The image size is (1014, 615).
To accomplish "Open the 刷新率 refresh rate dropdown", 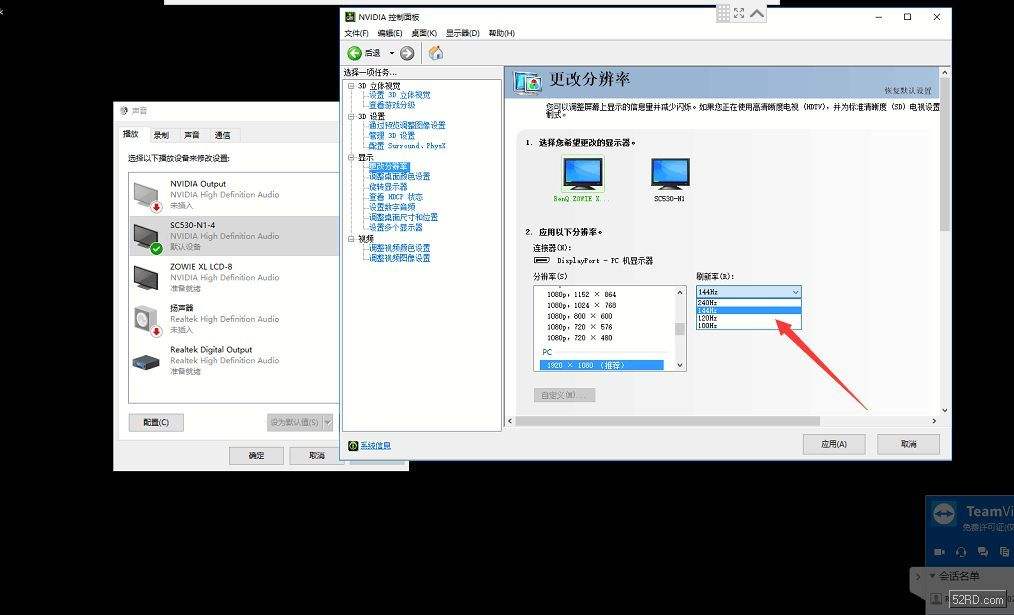I will coord(795,291).
